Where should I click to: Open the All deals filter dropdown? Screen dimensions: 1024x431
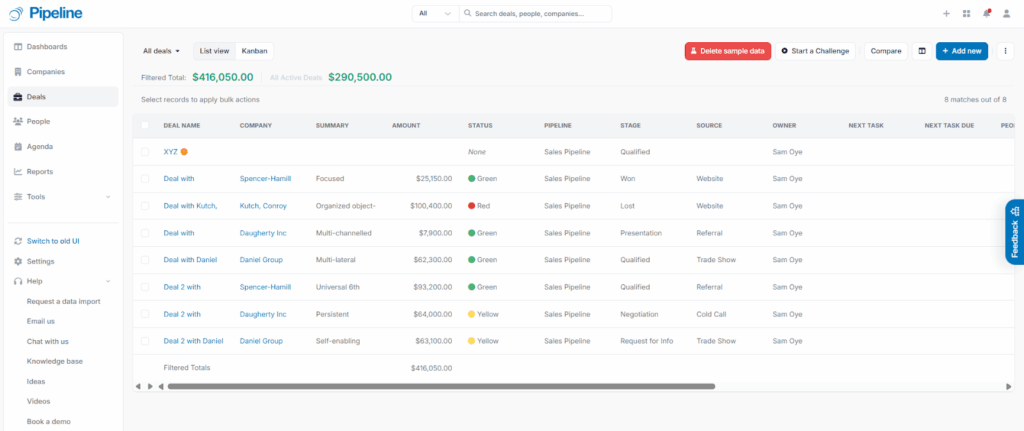[161, 51]
